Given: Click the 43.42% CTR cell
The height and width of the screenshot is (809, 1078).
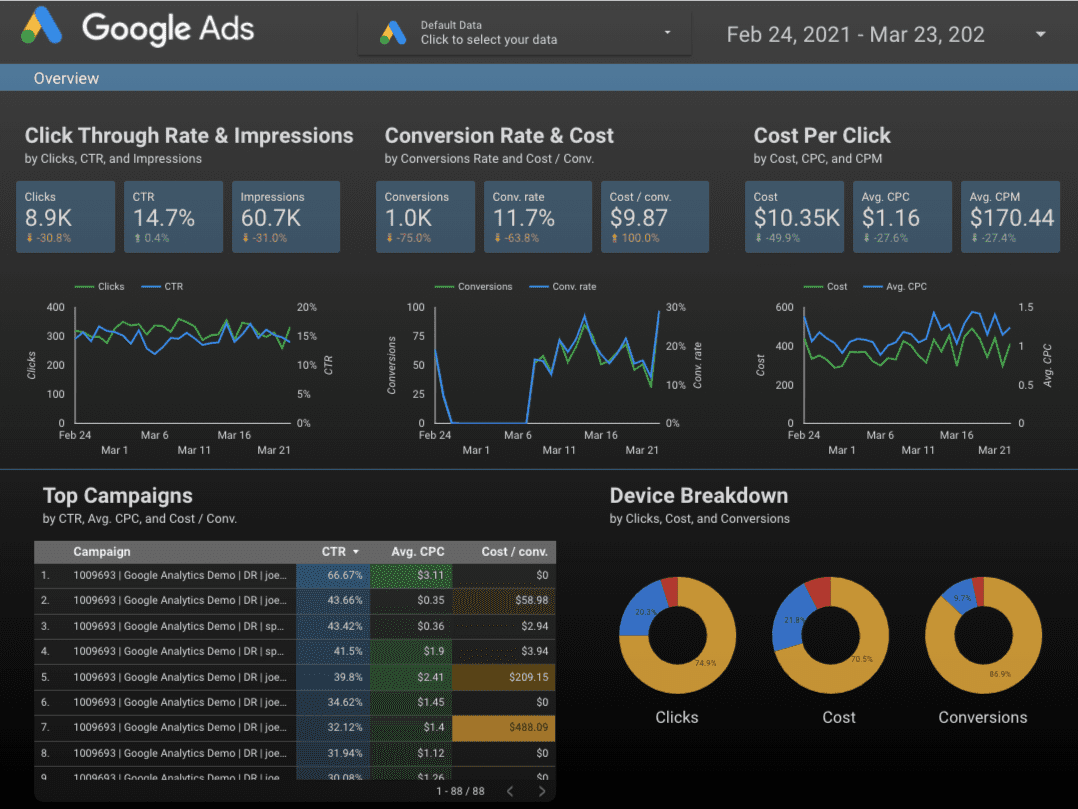Looking at the screenshot, I should click(333, 626).
